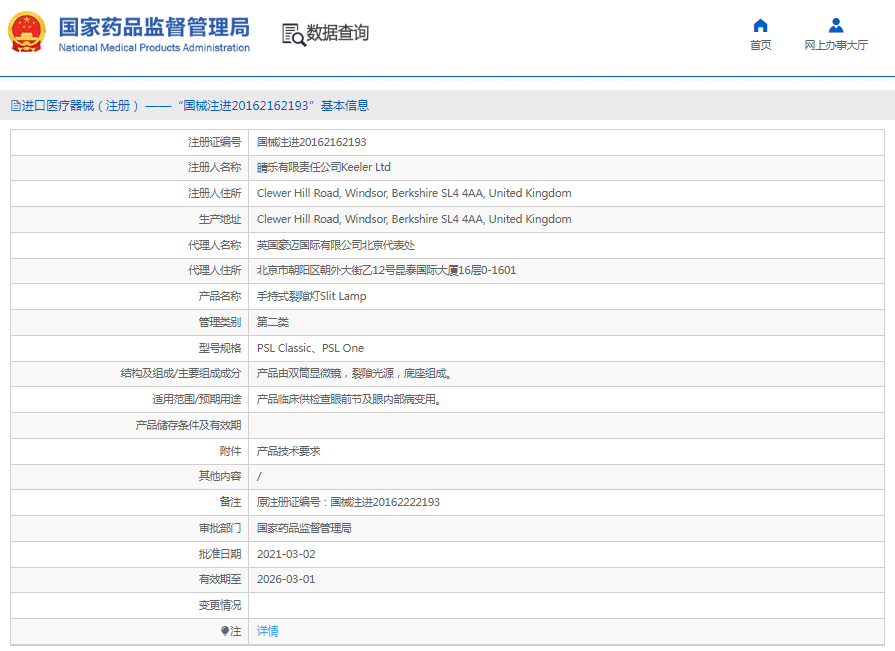Click the product name Slit Lamp cell

311,296
